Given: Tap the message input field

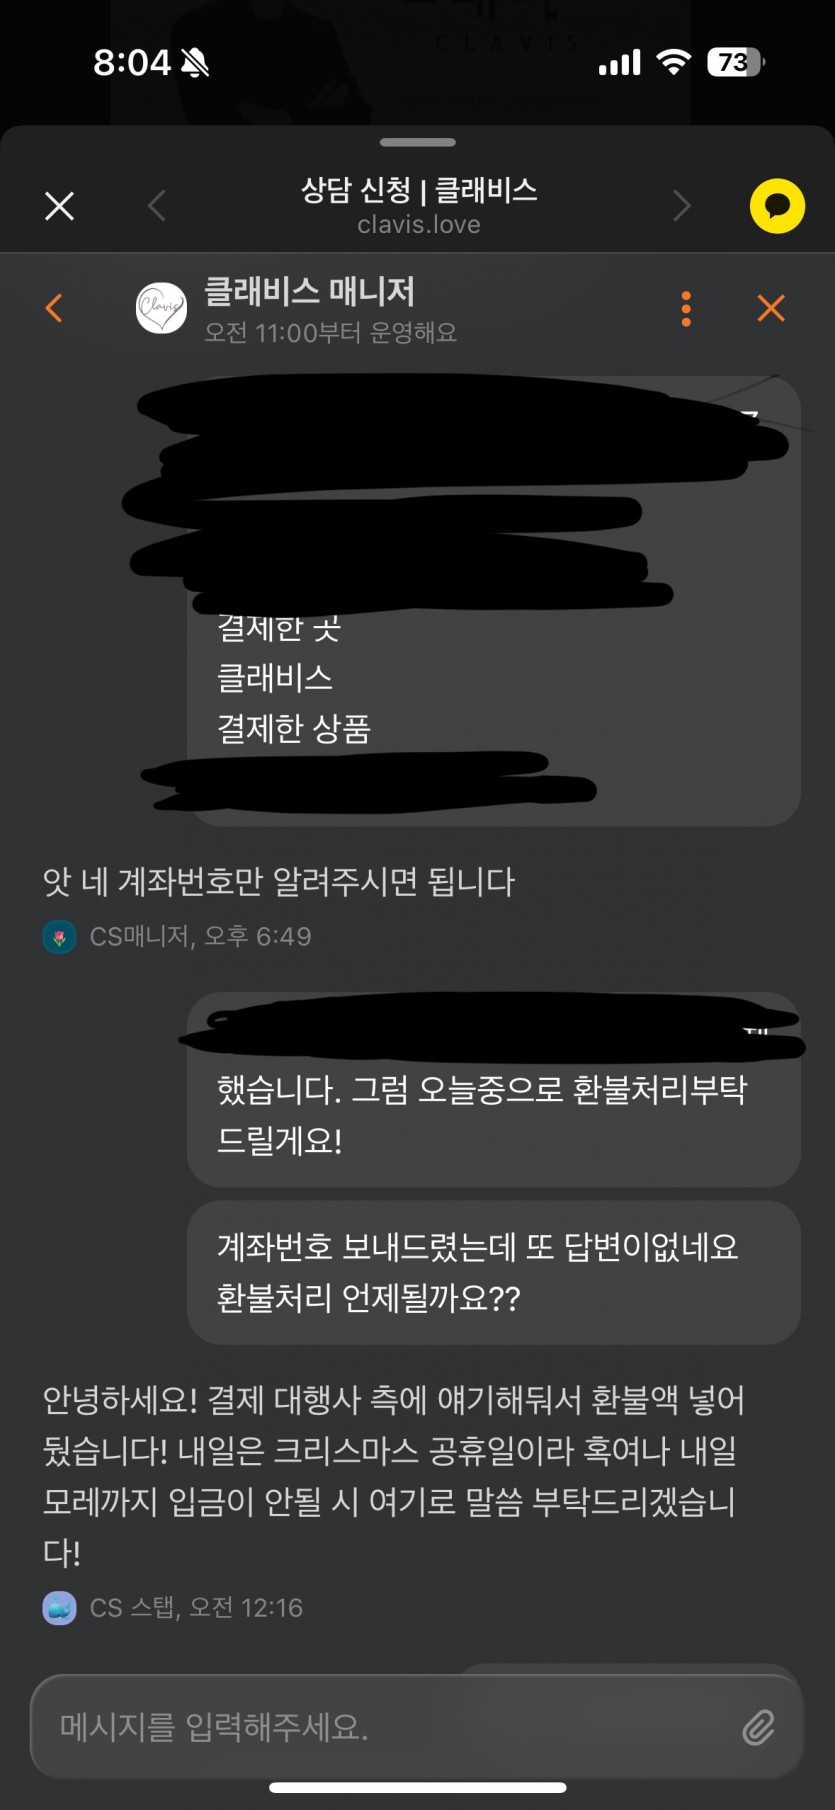Looking at the screenshot, I should [417, 1727].
